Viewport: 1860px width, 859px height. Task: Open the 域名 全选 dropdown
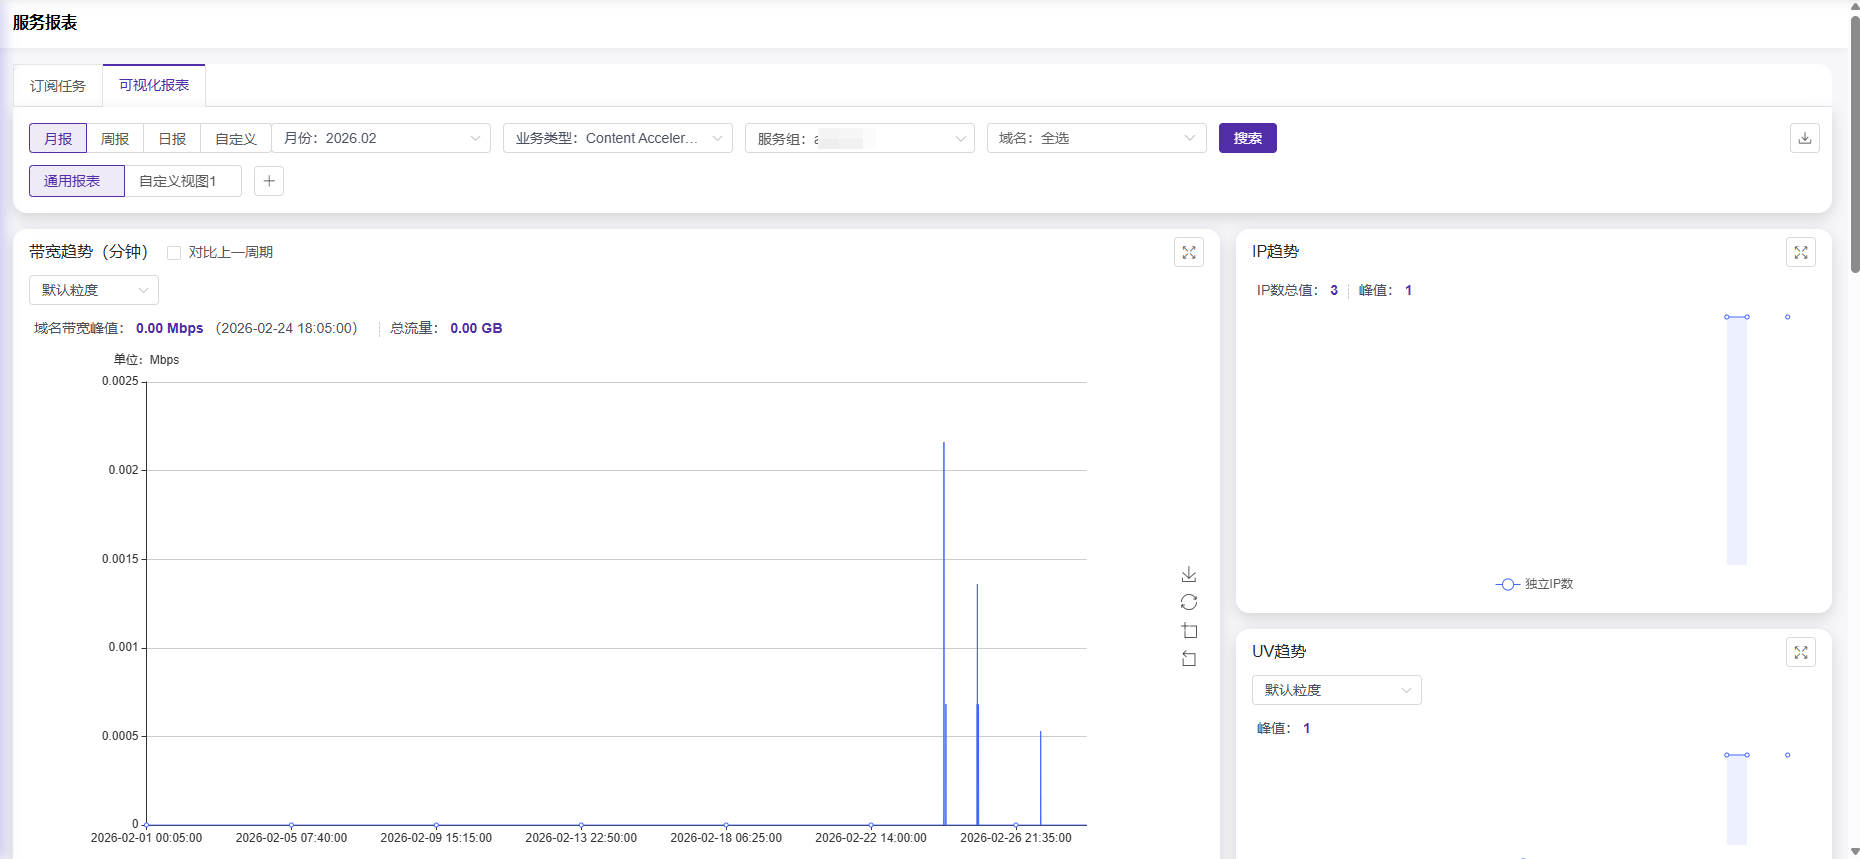1097,138
